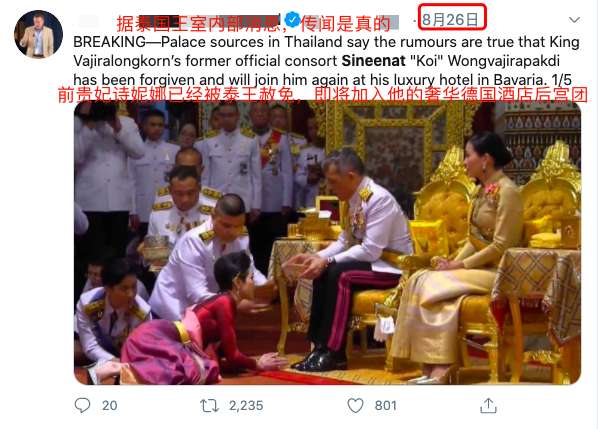Click the BREAKING tweet body text
The image size is (598, 429).
pyautogui.click(x=326, y=61)
